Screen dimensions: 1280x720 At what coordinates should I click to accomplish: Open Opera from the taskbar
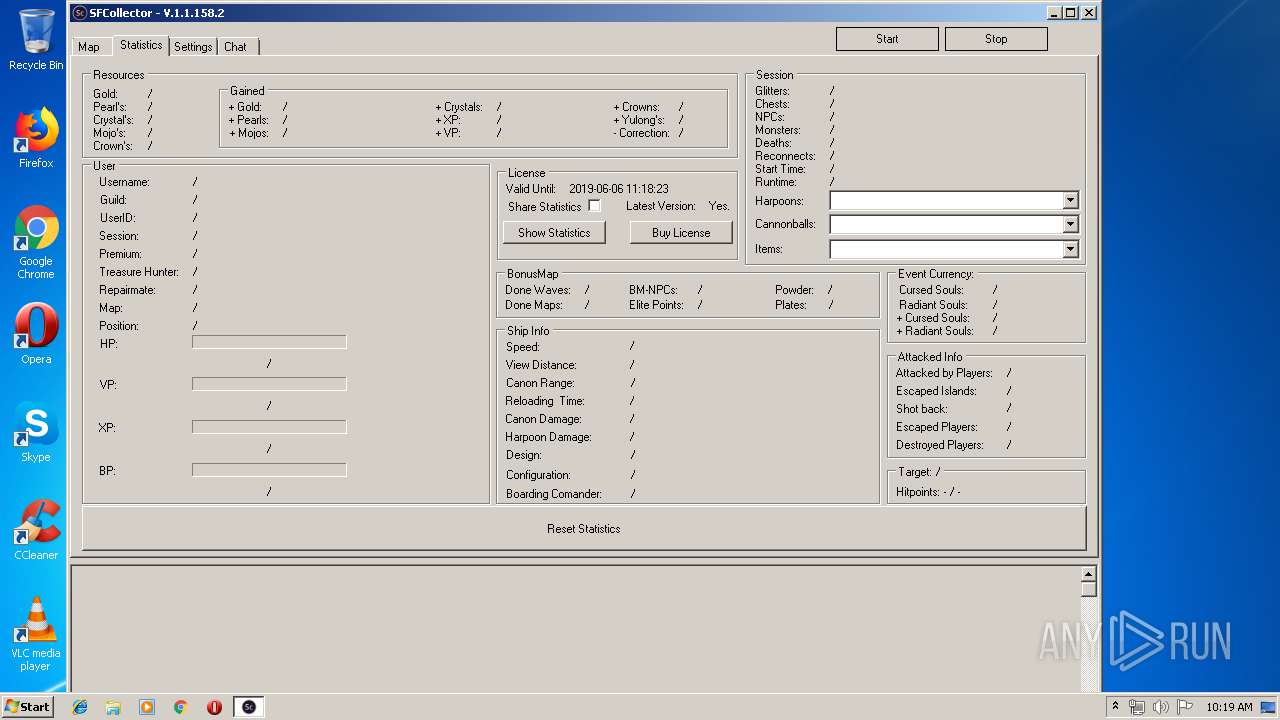pyautogui.click(x=214, y=707)
